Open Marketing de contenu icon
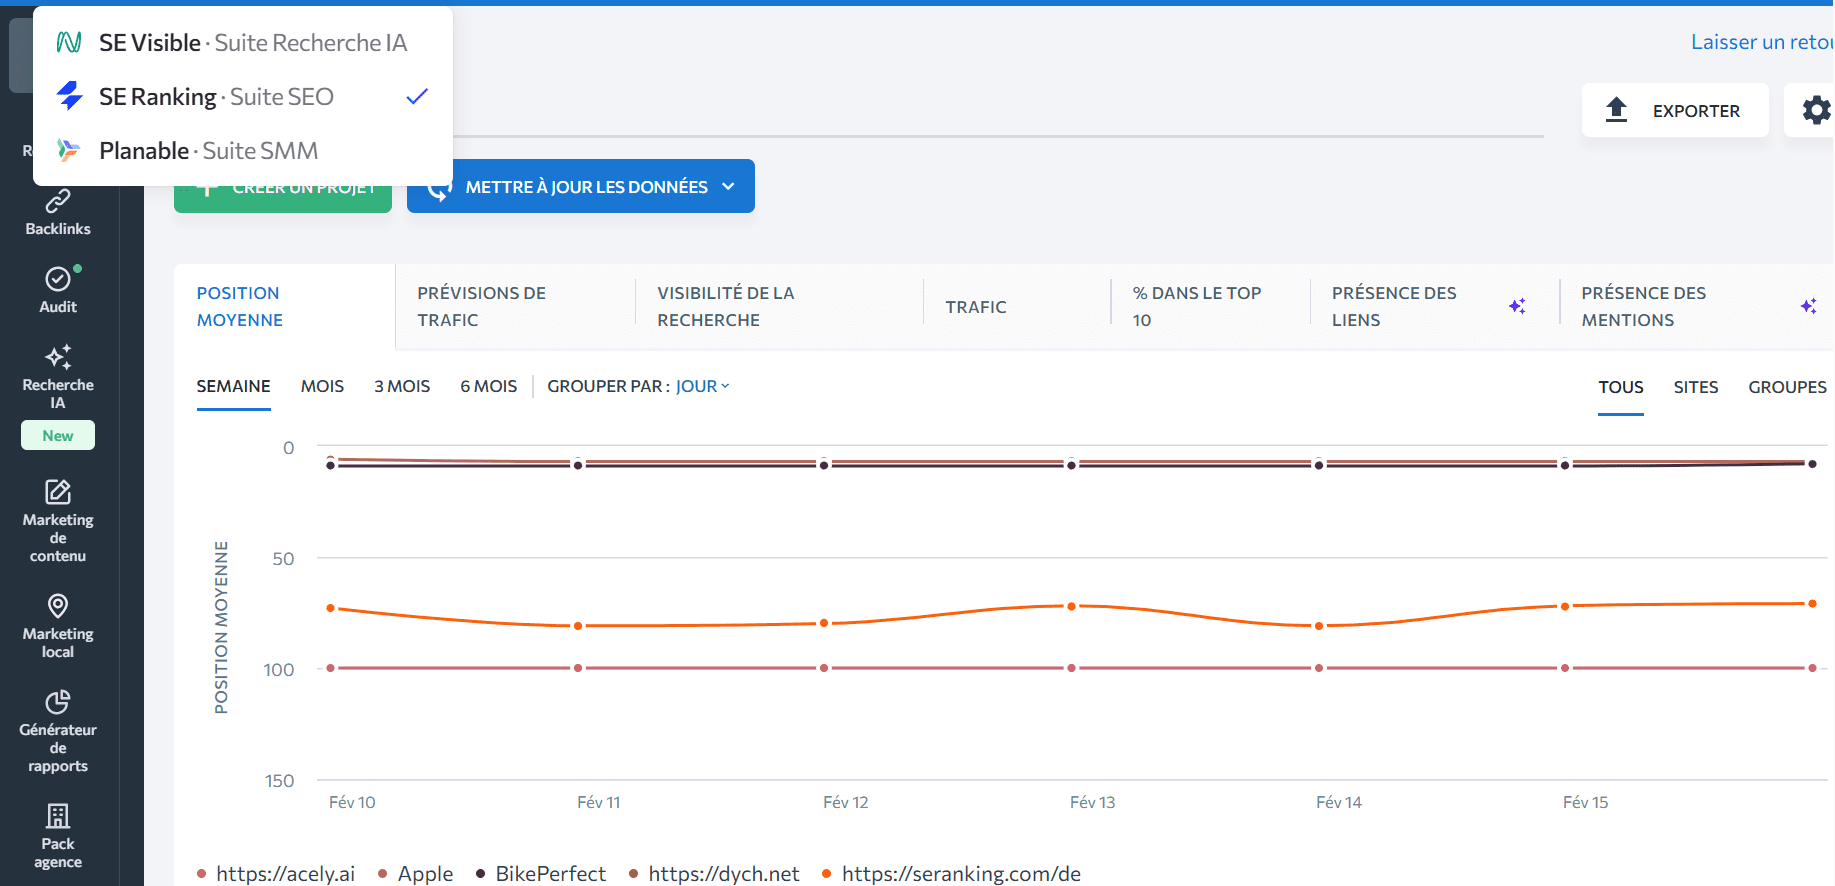The width and height of the screenshot is (1835, 886). [x=58, y=492]
